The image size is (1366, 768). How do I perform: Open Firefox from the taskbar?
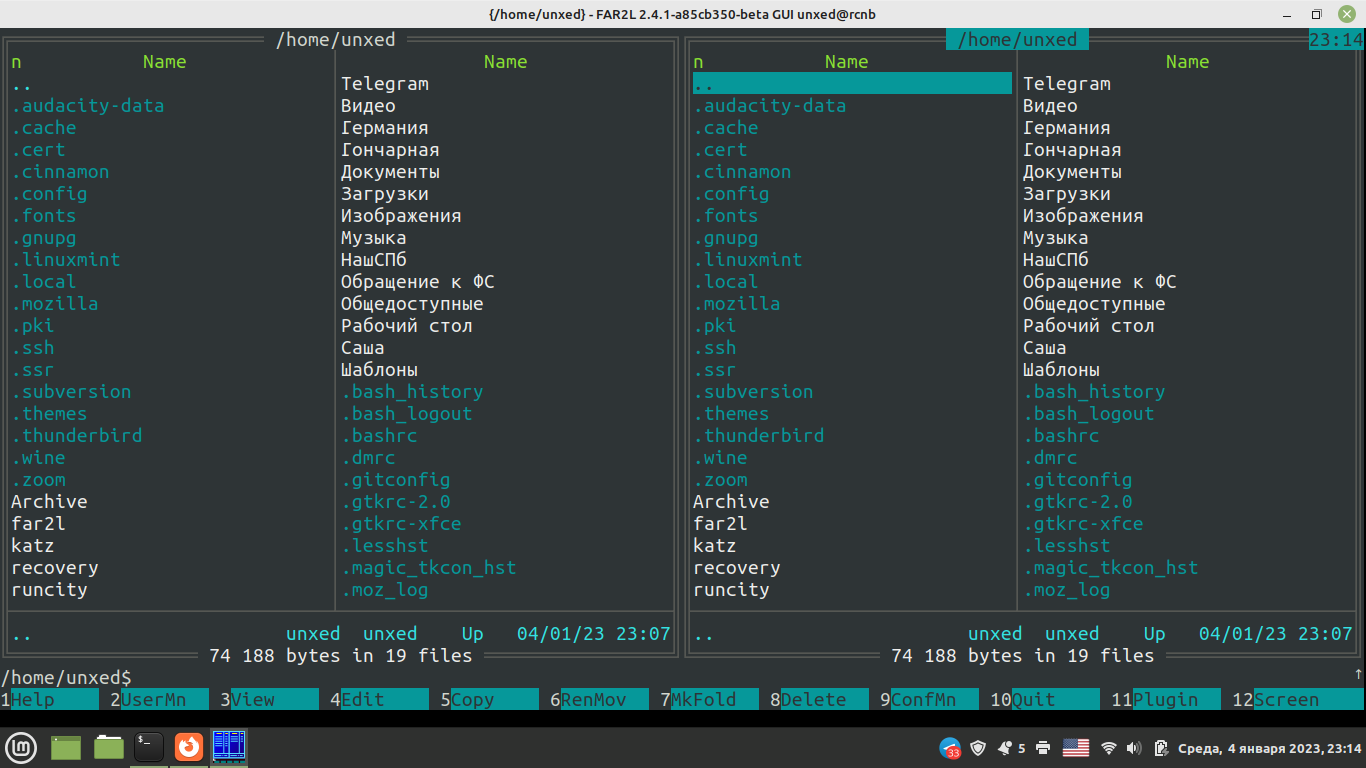188,747
